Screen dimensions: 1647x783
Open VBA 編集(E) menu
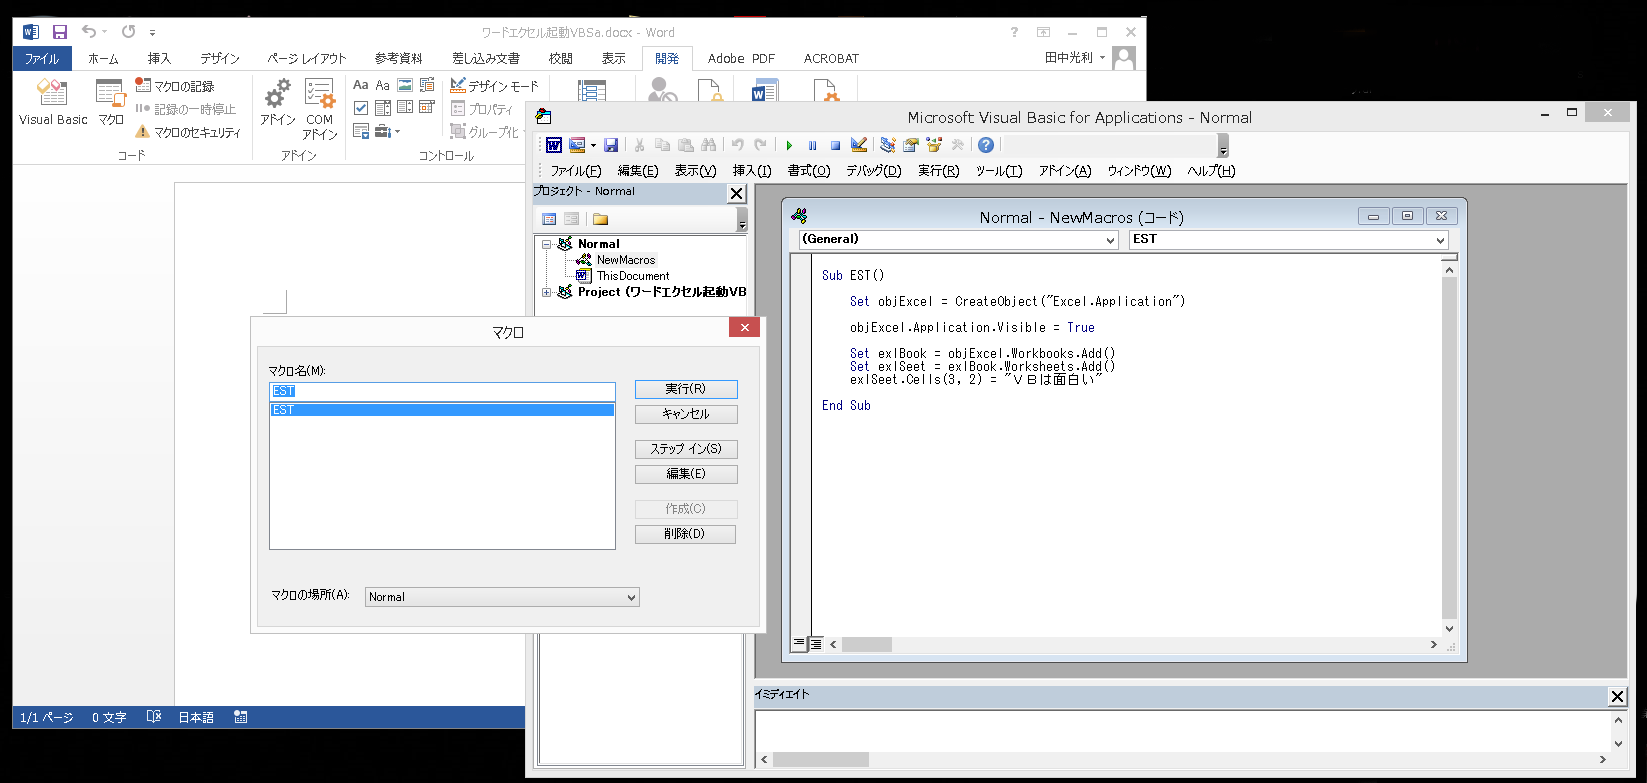638,171
